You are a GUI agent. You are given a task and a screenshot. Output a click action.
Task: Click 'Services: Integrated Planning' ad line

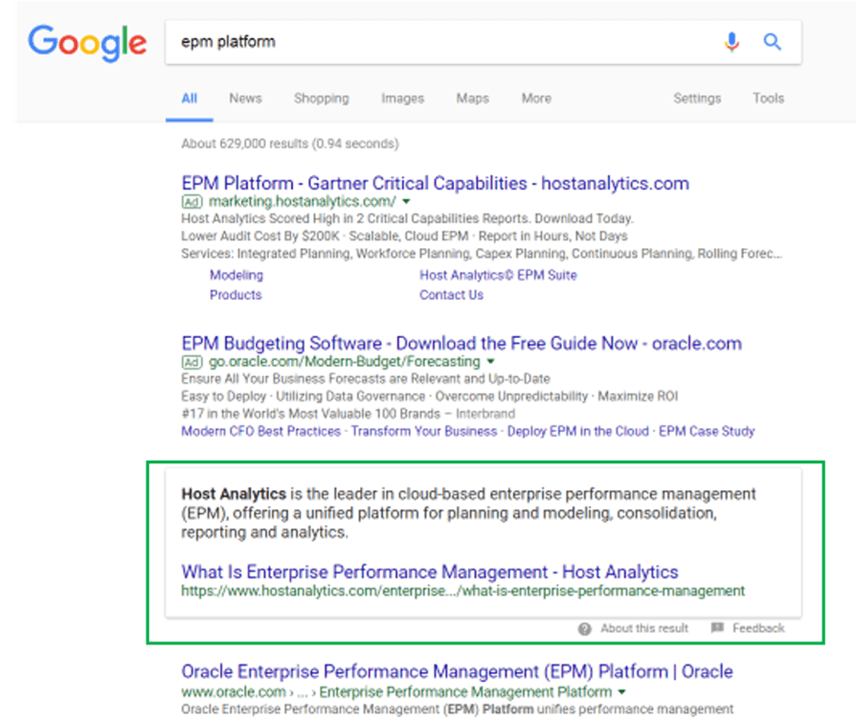(482, 254)
